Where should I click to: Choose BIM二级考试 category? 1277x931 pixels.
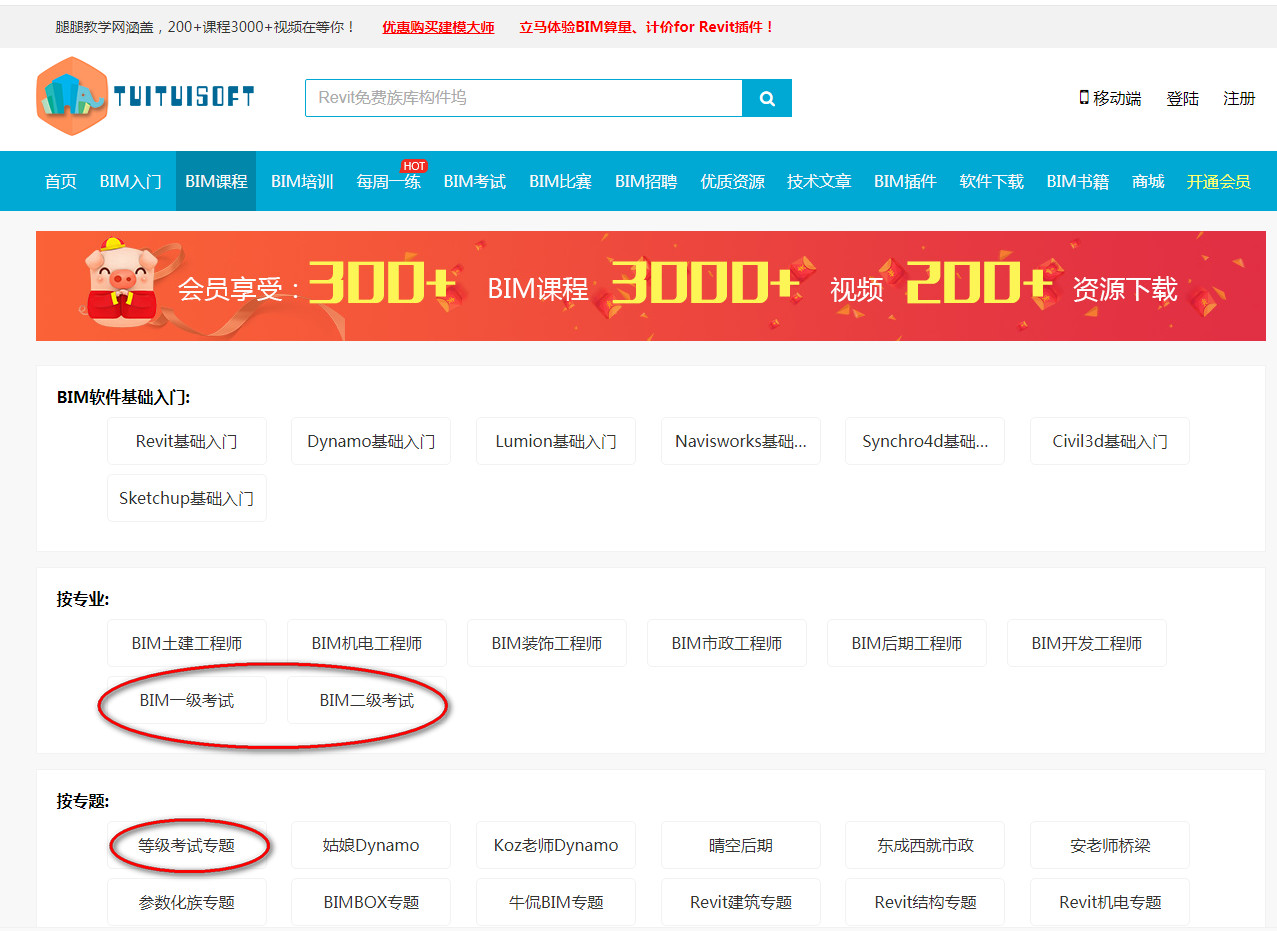(367, 700)
